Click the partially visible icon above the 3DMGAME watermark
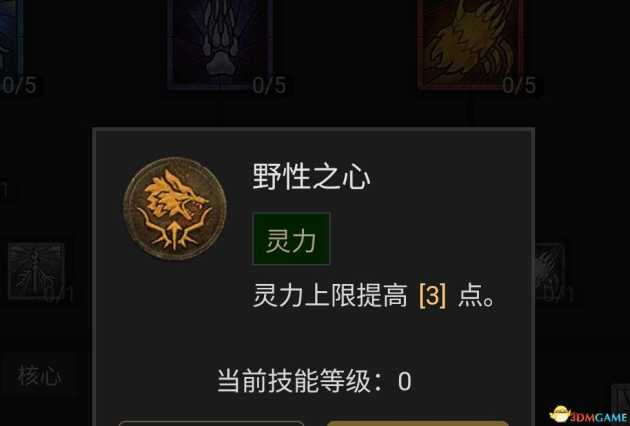The image size is (630, 426). coord(620,394)
